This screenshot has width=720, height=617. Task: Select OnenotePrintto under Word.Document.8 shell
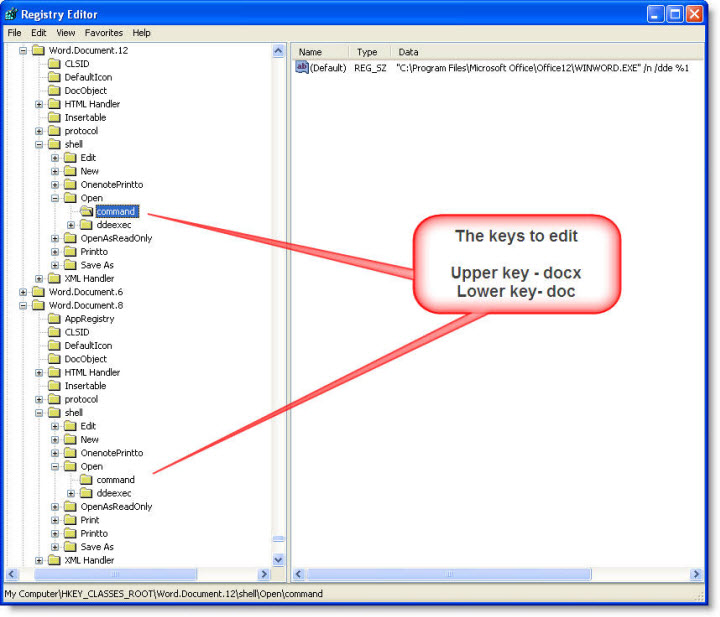[112, 453]
